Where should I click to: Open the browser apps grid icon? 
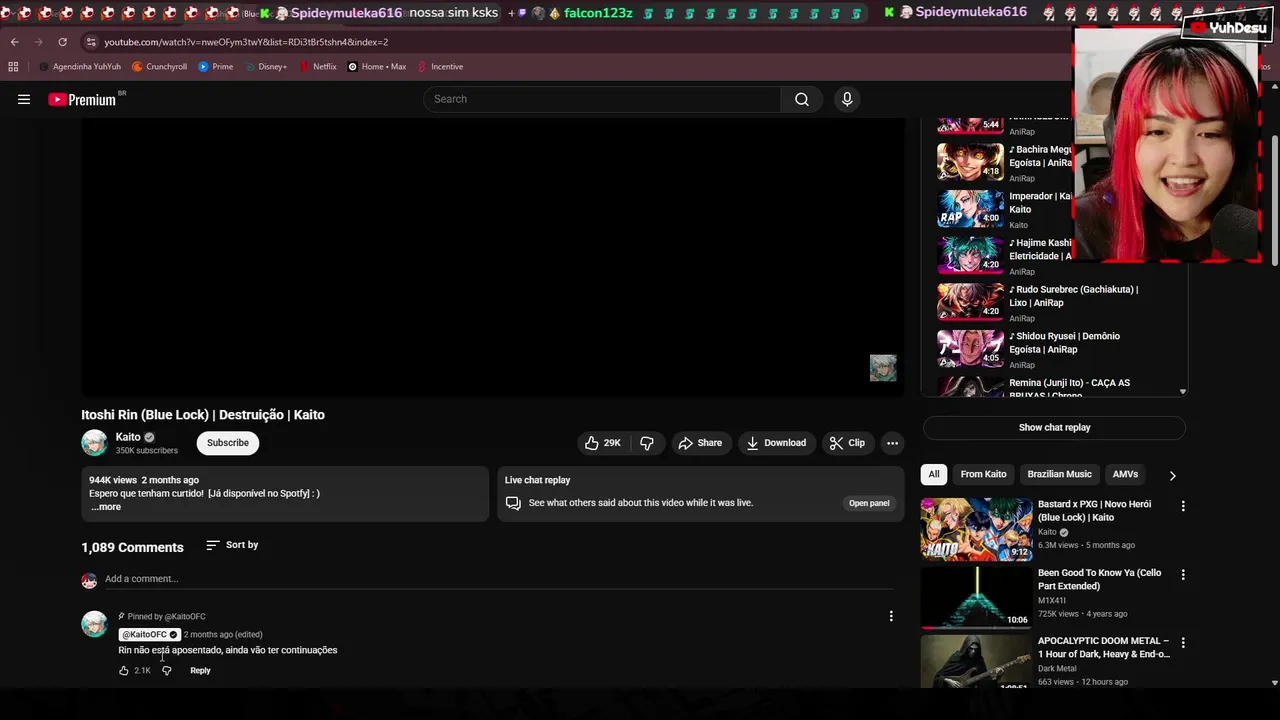13,67
